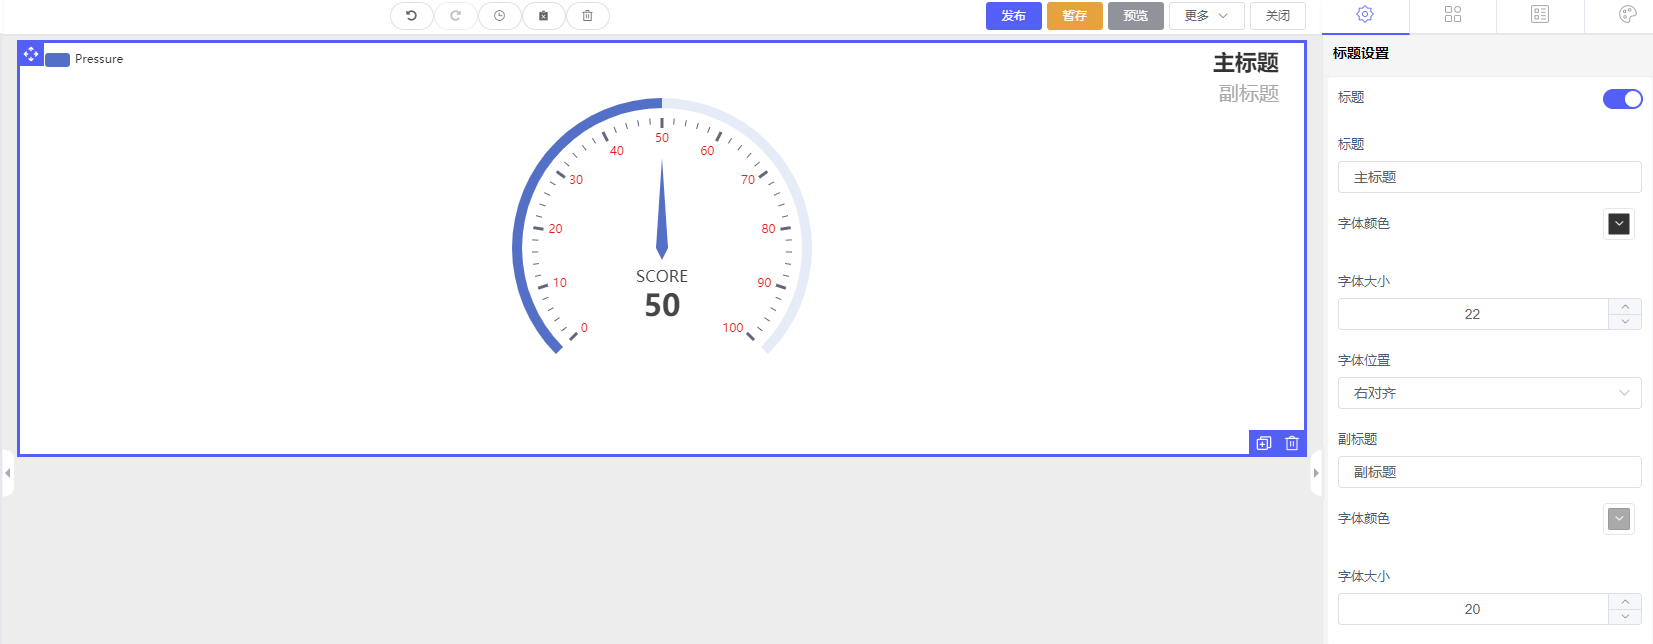The image size is (1653, 644).
Task: Collapse the right panel with the arrow handle
Action: 1316,473
